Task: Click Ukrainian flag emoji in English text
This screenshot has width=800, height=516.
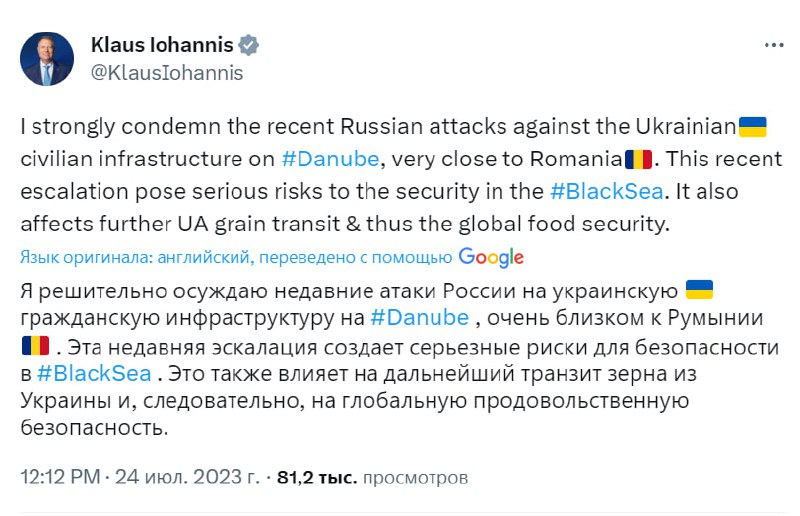Action: 752,128
